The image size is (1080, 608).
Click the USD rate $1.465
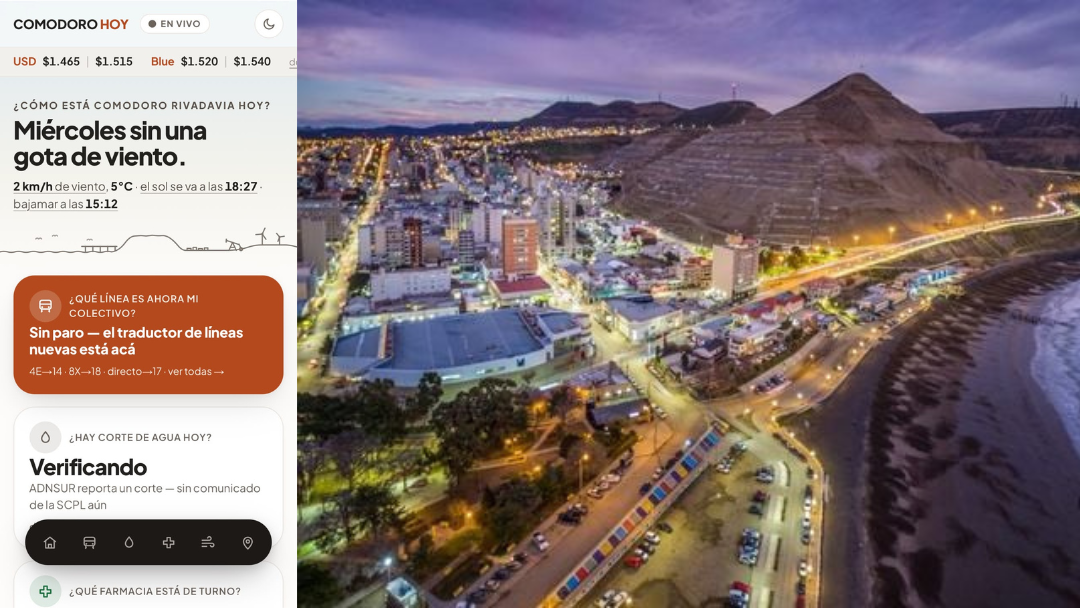(x=61, y=61)
